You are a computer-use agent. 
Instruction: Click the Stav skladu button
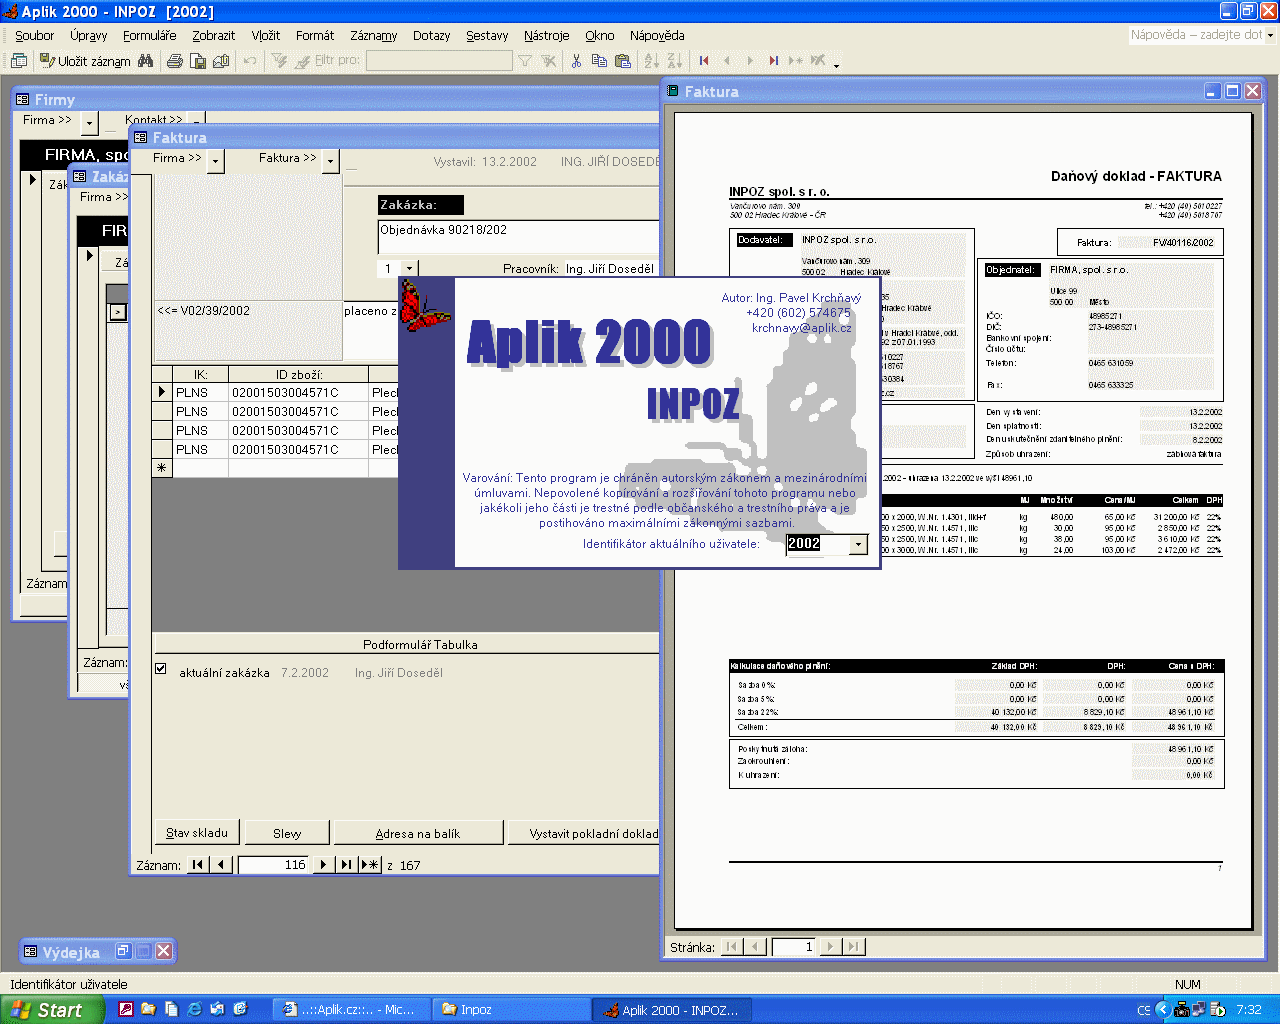(197, 833)
